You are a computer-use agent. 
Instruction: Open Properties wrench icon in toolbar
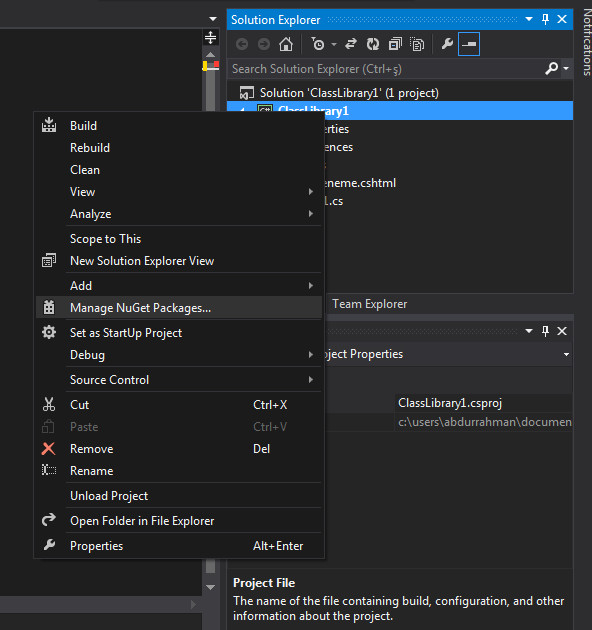(447, 44)
